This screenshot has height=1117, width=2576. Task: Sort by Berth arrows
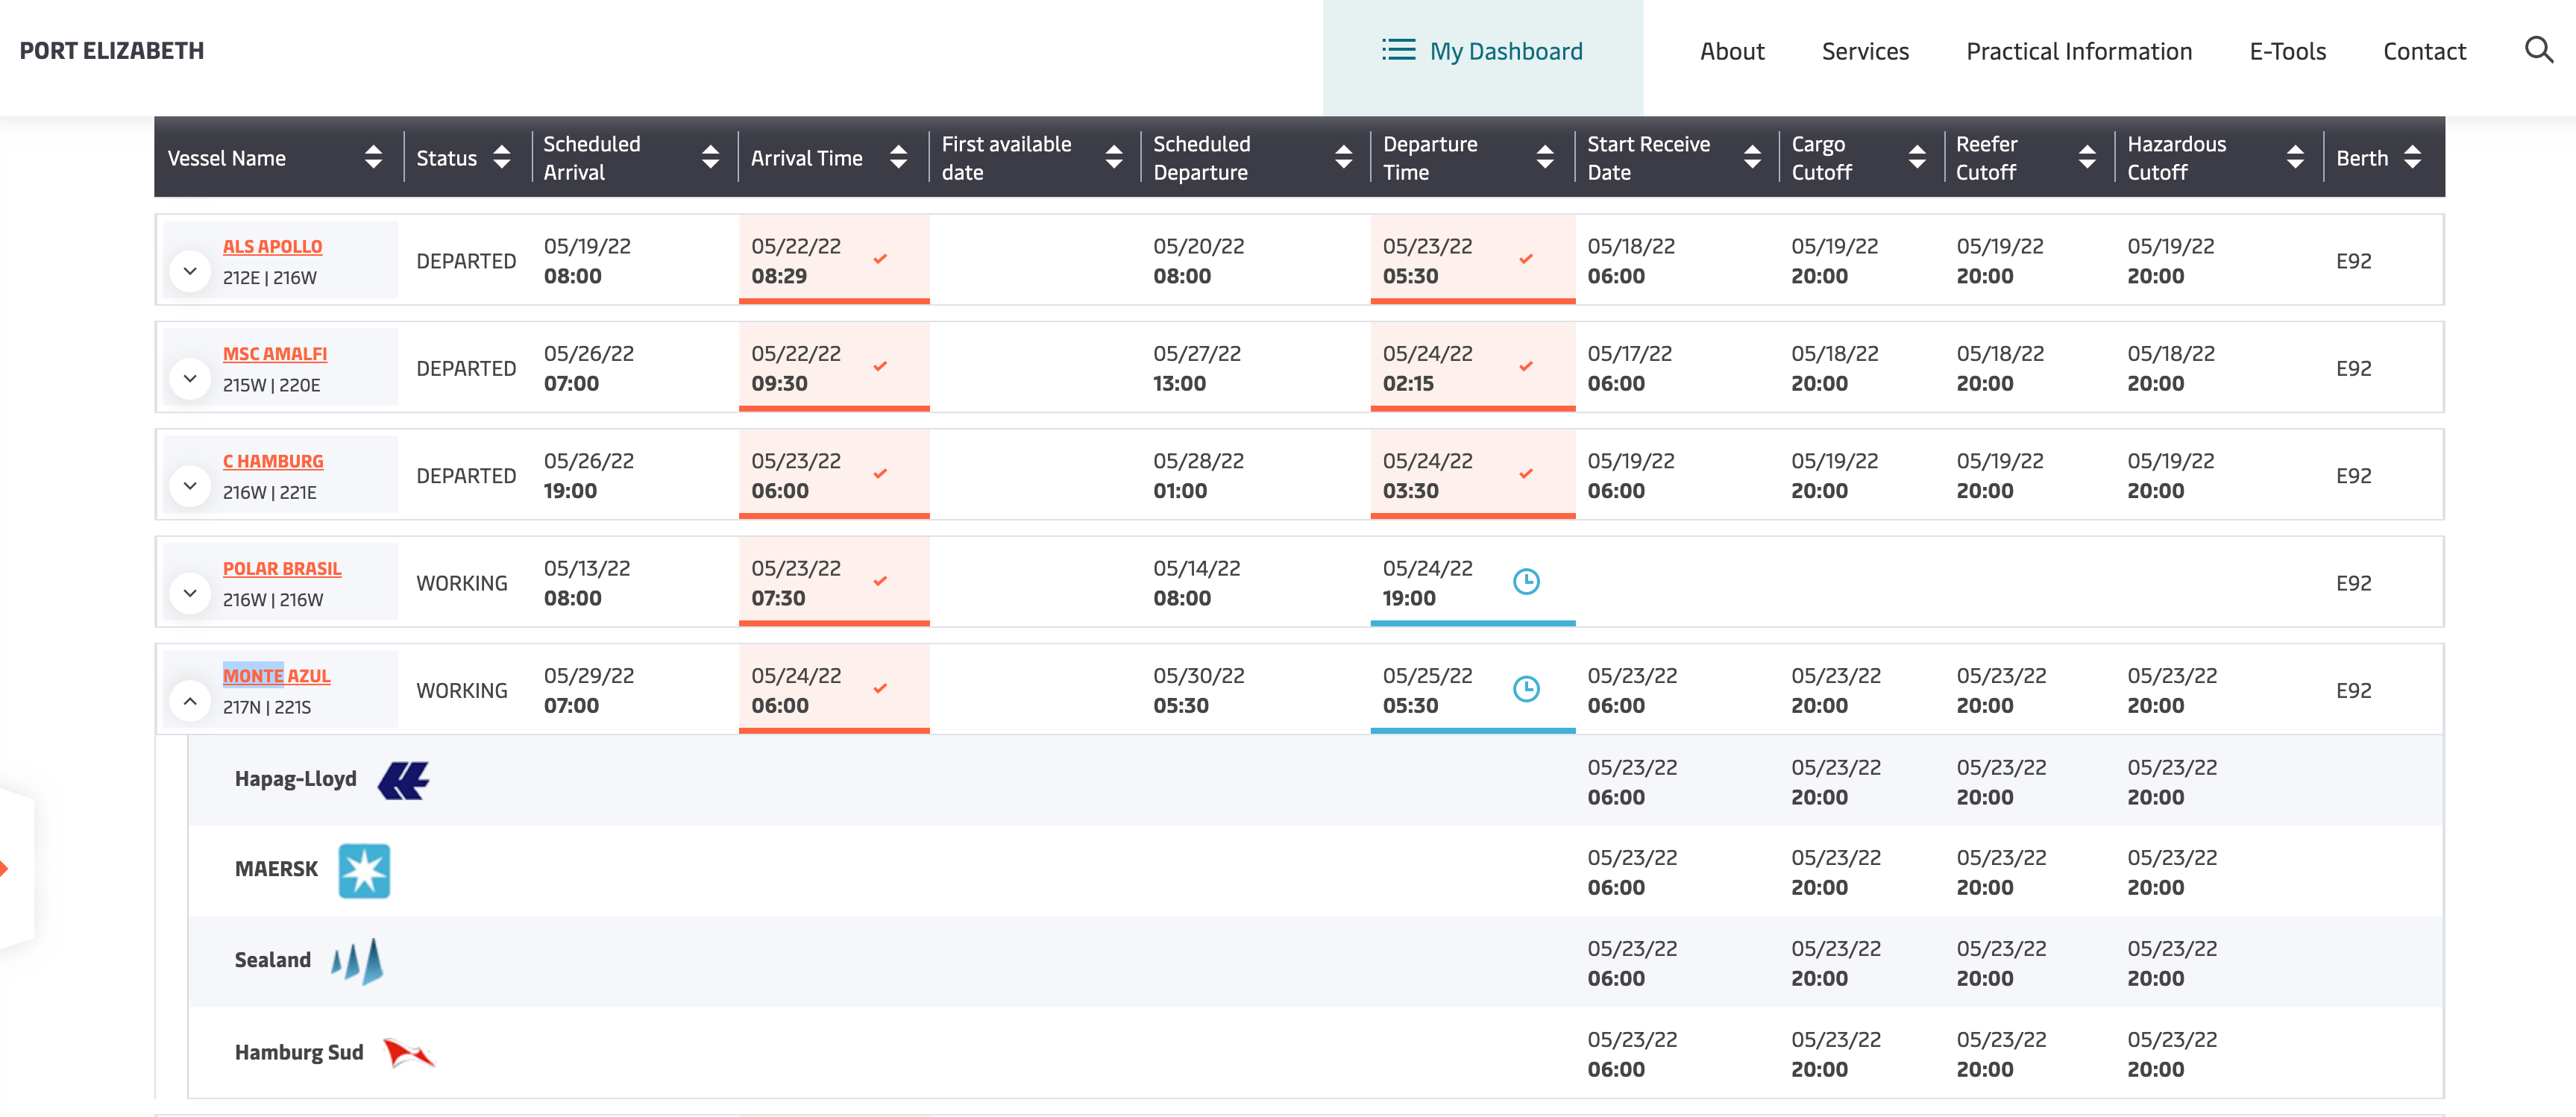[x=2412, y=157]
